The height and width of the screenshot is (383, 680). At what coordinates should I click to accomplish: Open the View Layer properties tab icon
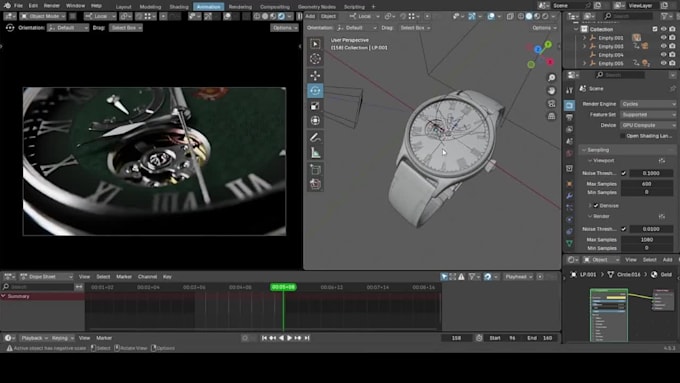(x=569, y=129)
